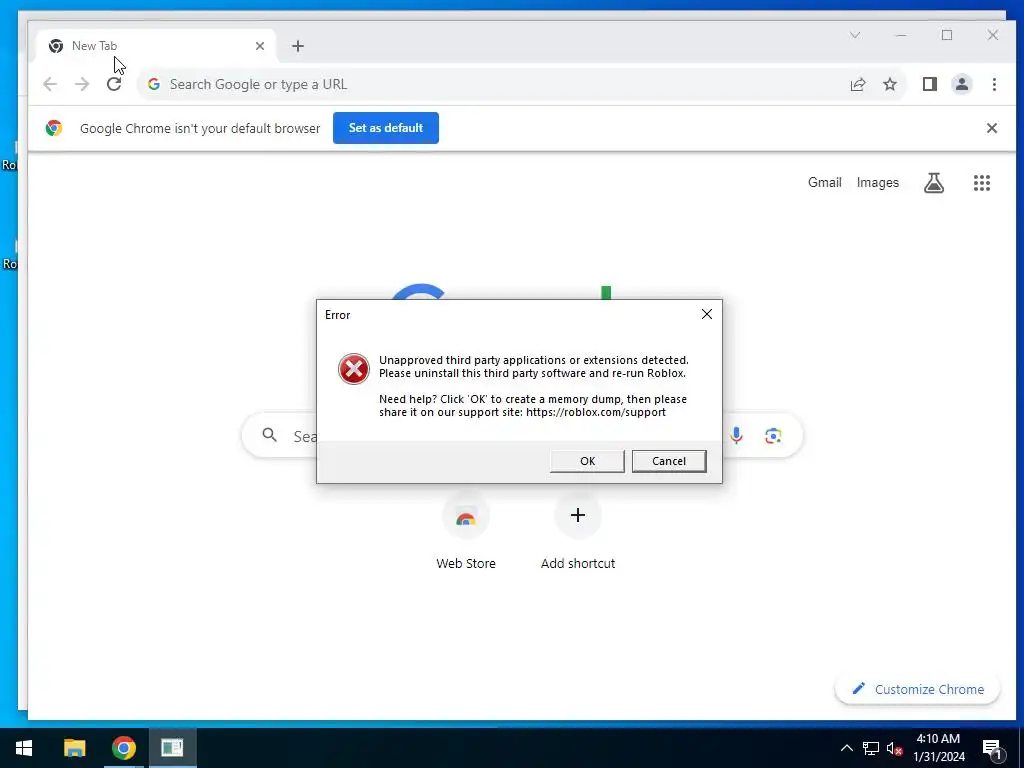Close the New Tab tab
This screenshot has height=768, width=1024.
[x=260, y=46]
